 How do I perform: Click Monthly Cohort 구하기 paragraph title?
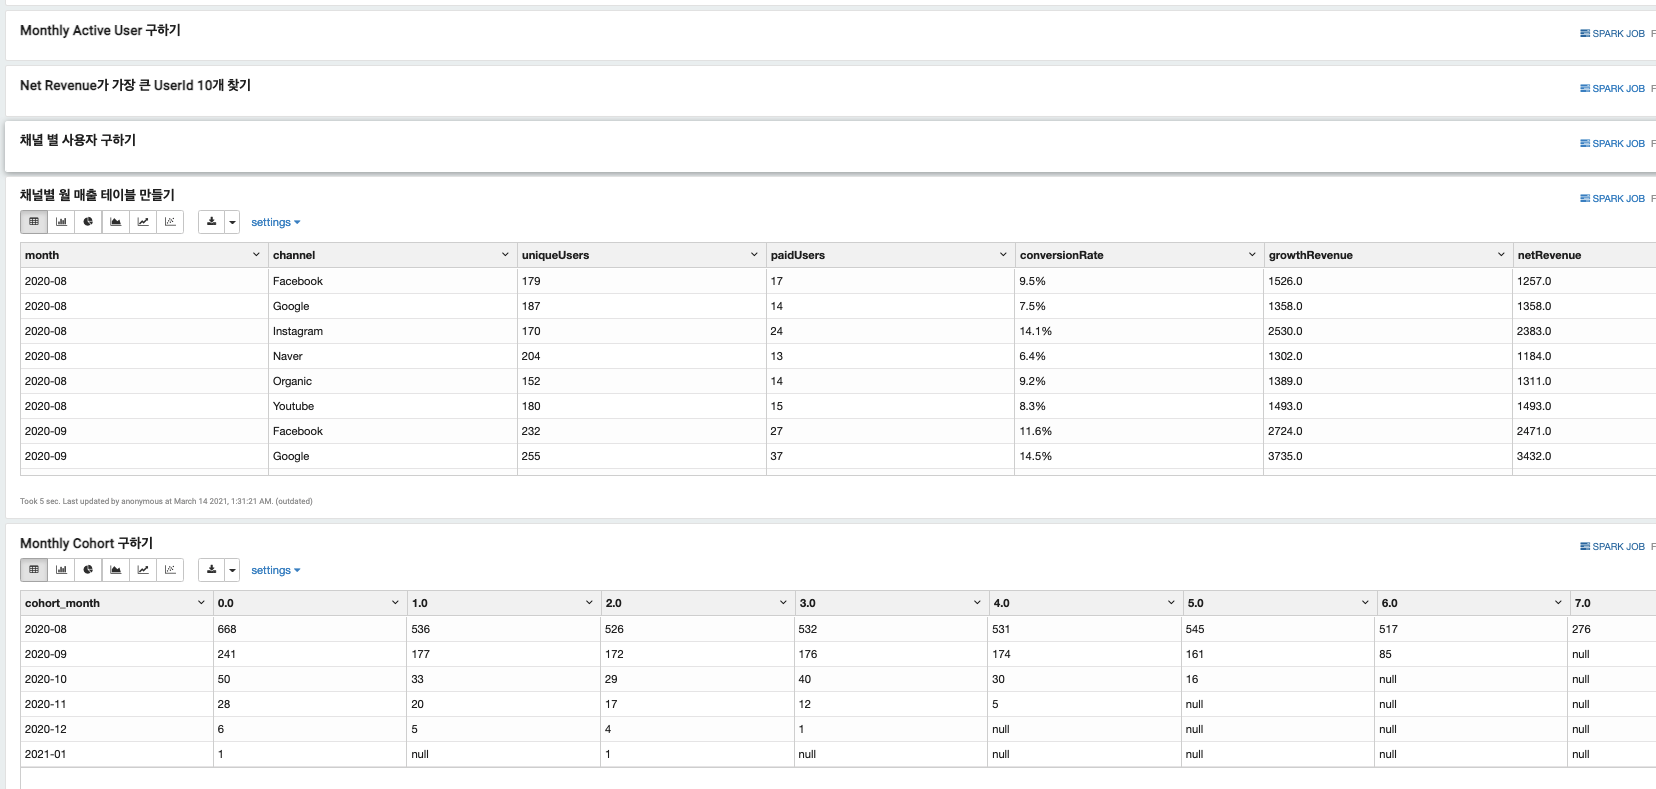point(86,544)
